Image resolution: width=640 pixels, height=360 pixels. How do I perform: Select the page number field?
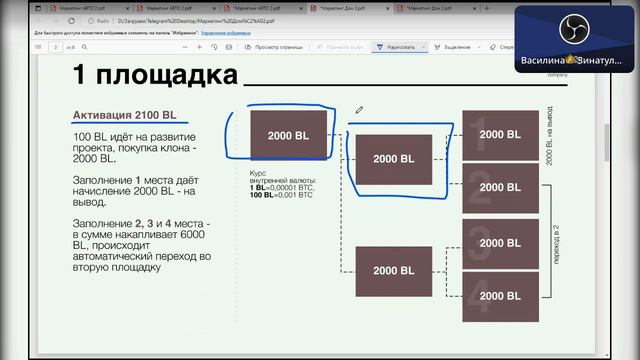(x=56, y=47)
